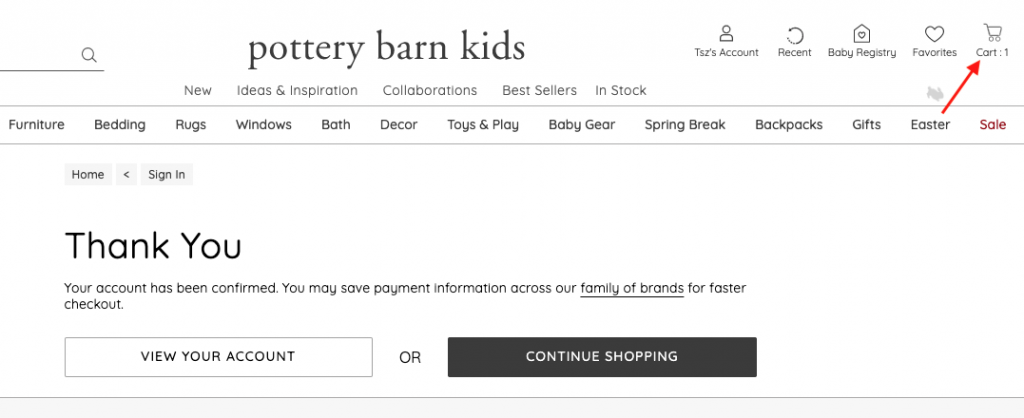Go to the Sale category
The width and height of the screenshot is (1024, 418).
[993, 125]
